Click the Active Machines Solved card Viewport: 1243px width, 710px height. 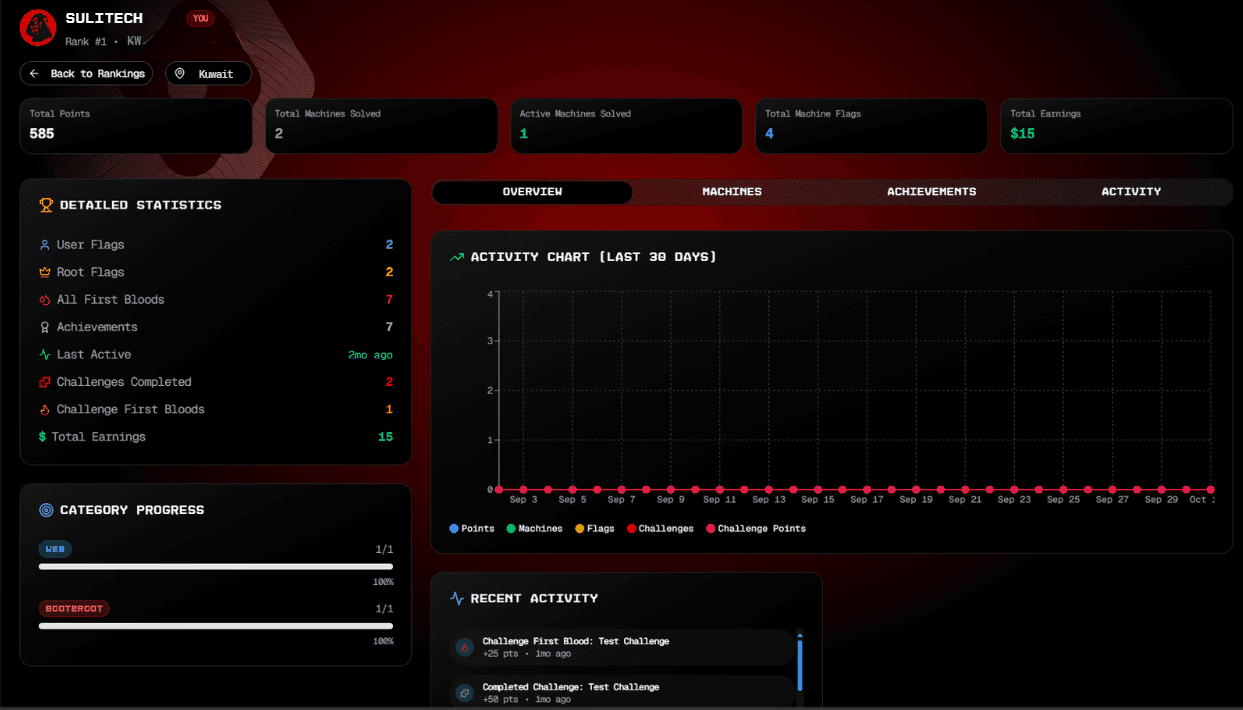click(x=626, y=126)
